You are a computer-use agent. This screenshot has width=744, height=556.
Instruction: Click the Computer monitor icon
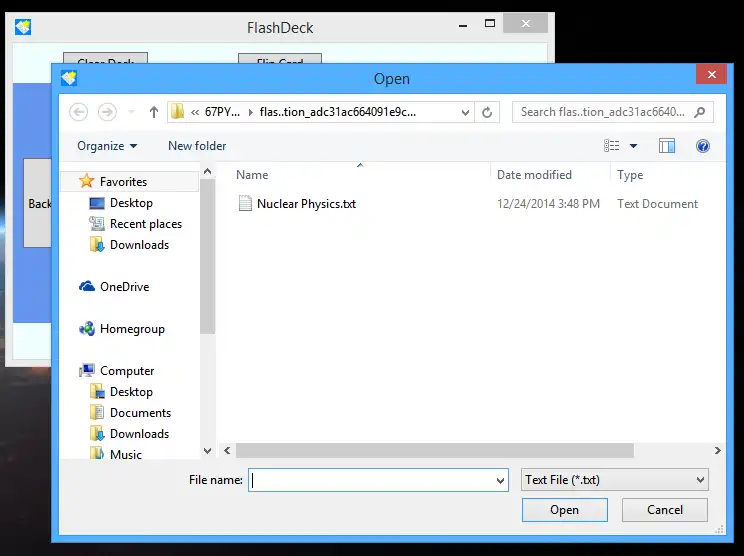click(87, 370)
